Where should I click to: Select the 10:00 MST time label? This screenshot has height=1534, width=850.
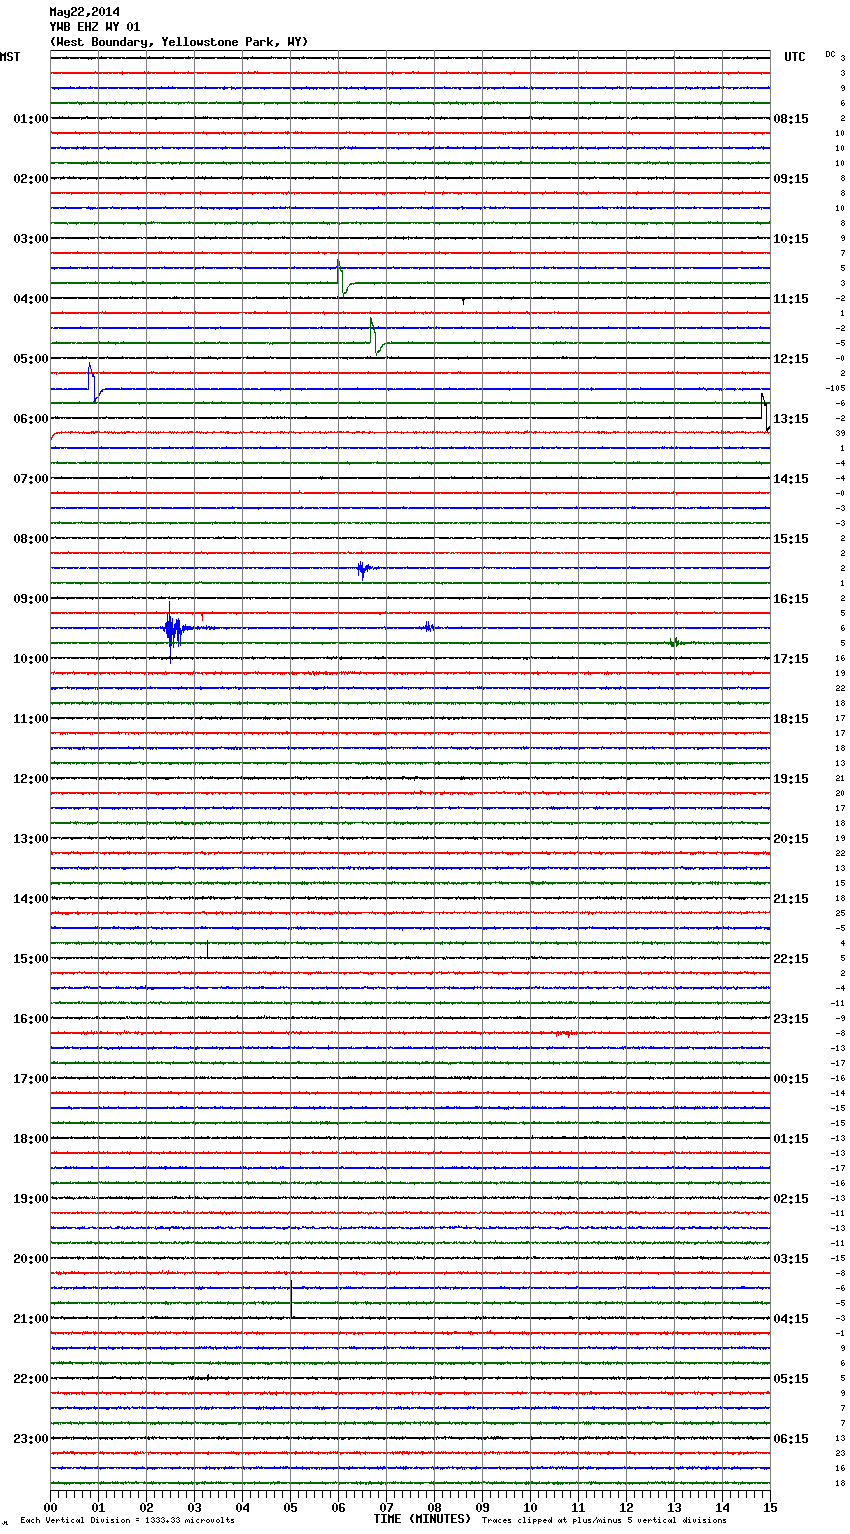coord(31,659)
